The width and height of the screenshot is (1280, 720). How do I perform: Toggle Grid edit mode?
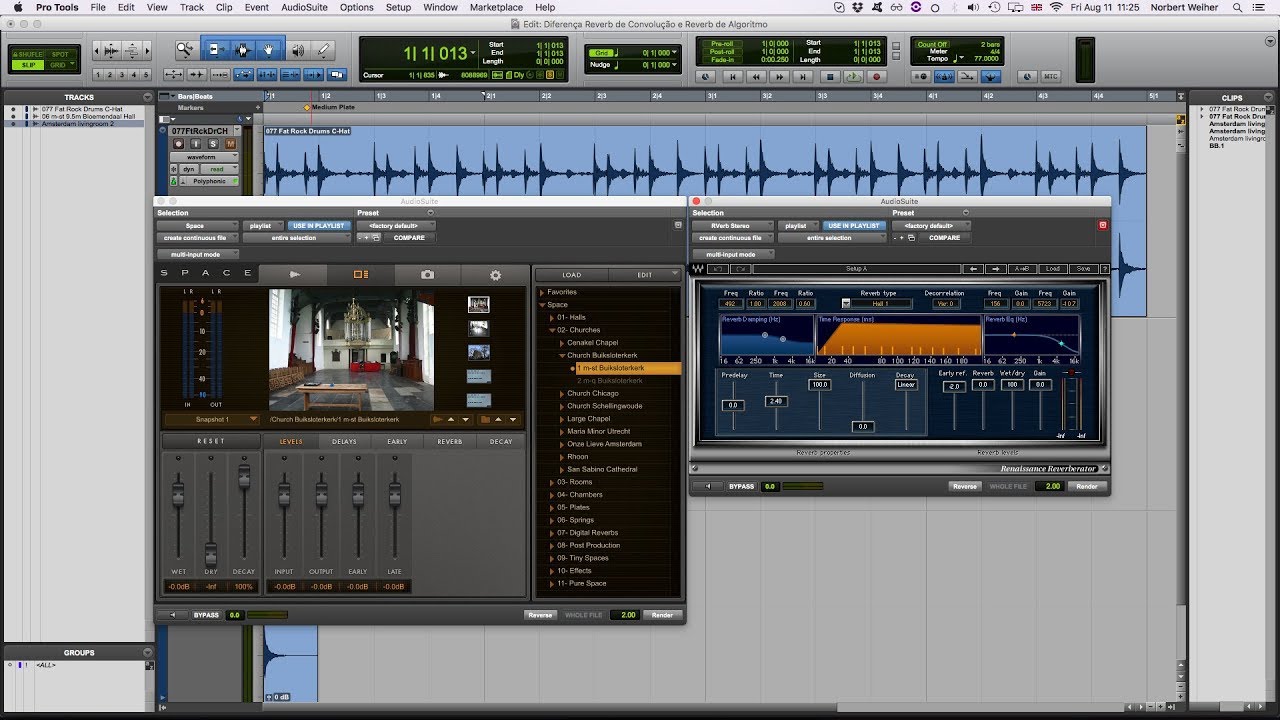[x=60, y=65]
